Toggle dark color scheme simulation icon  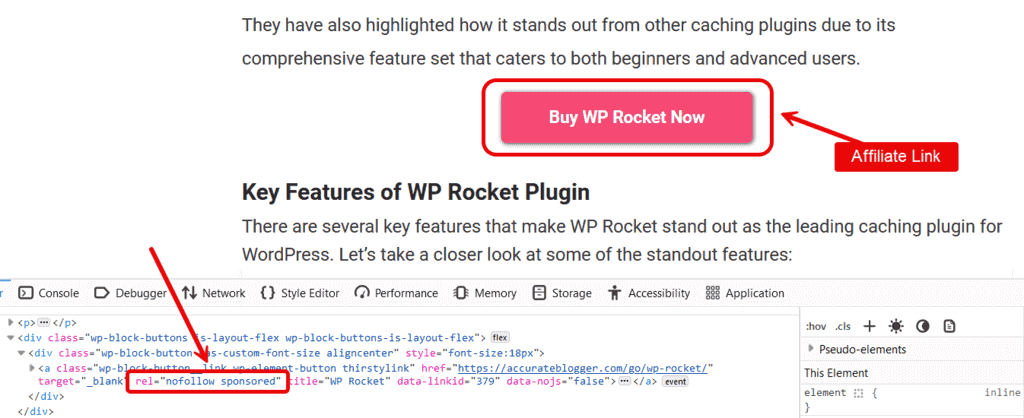tap(922, 326)
